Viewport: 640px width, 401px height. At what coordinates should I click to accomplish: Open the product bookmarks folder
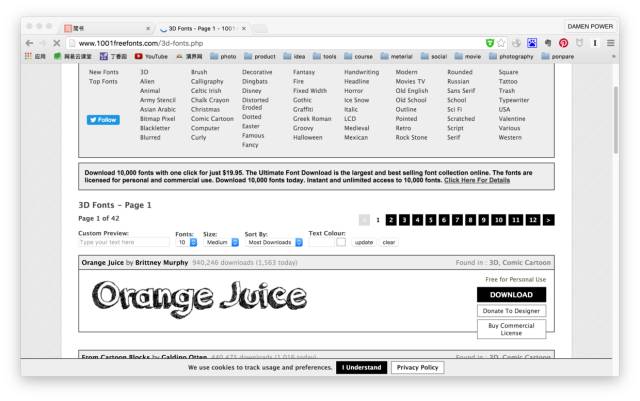click(260, 56)
